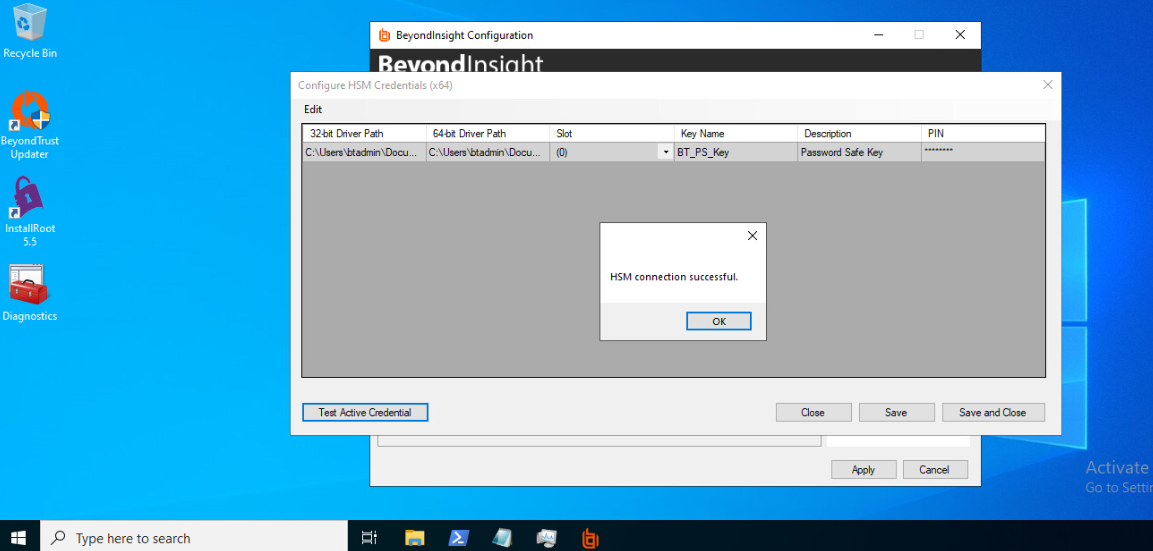Open File Explorer from taskbar
1153x551 pixels.
pos(415,538)
